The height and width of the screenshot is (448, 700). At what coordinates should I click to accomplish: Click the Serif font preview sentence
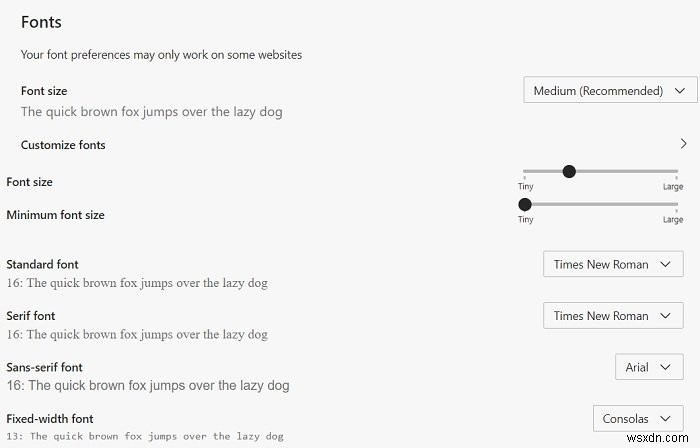point(137,334)
